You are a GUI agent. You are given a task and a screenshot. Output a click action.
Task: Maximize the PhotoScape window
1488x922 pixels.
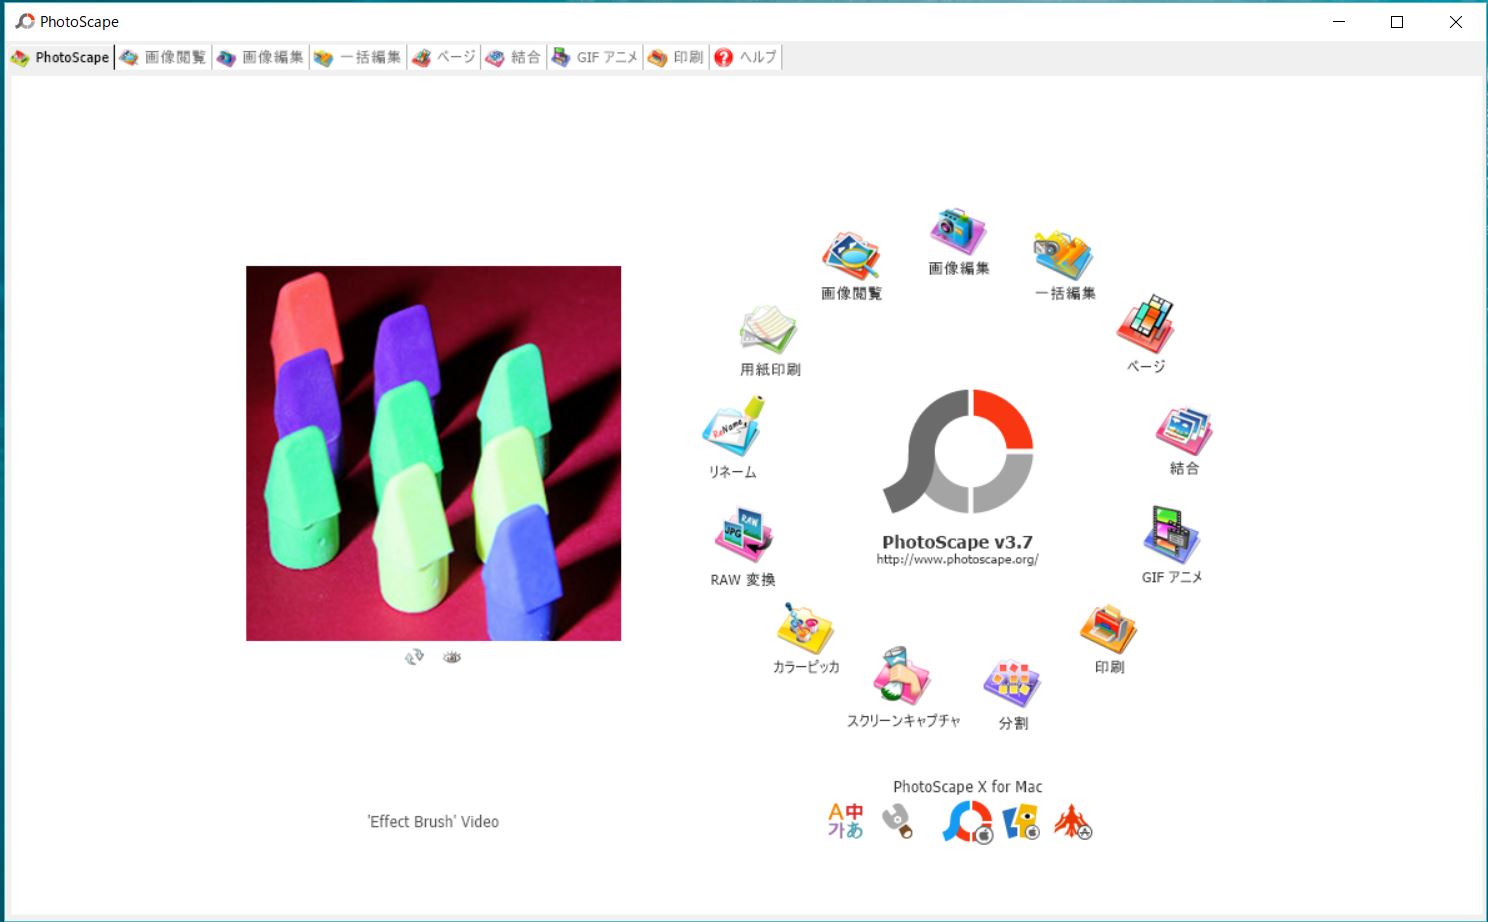tap(1397, 22)
